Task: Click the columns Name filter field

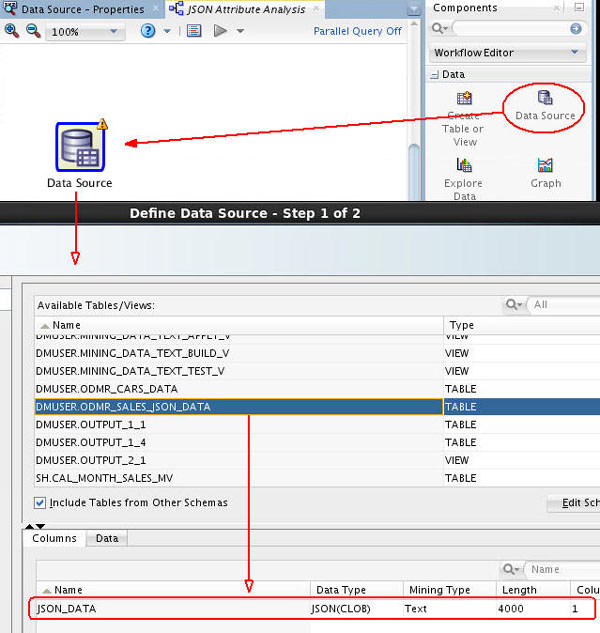Action: [x=564, y=569]
